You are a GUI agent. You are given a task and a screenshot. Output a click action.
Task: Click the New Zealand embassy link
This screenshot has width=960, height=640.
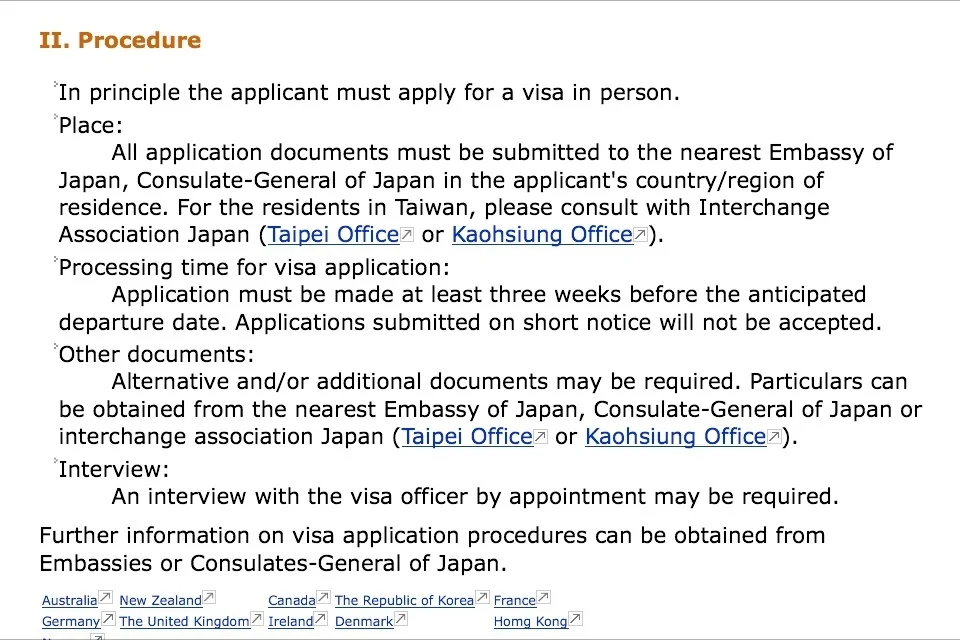pyautogui.click(x=160, y=600)
